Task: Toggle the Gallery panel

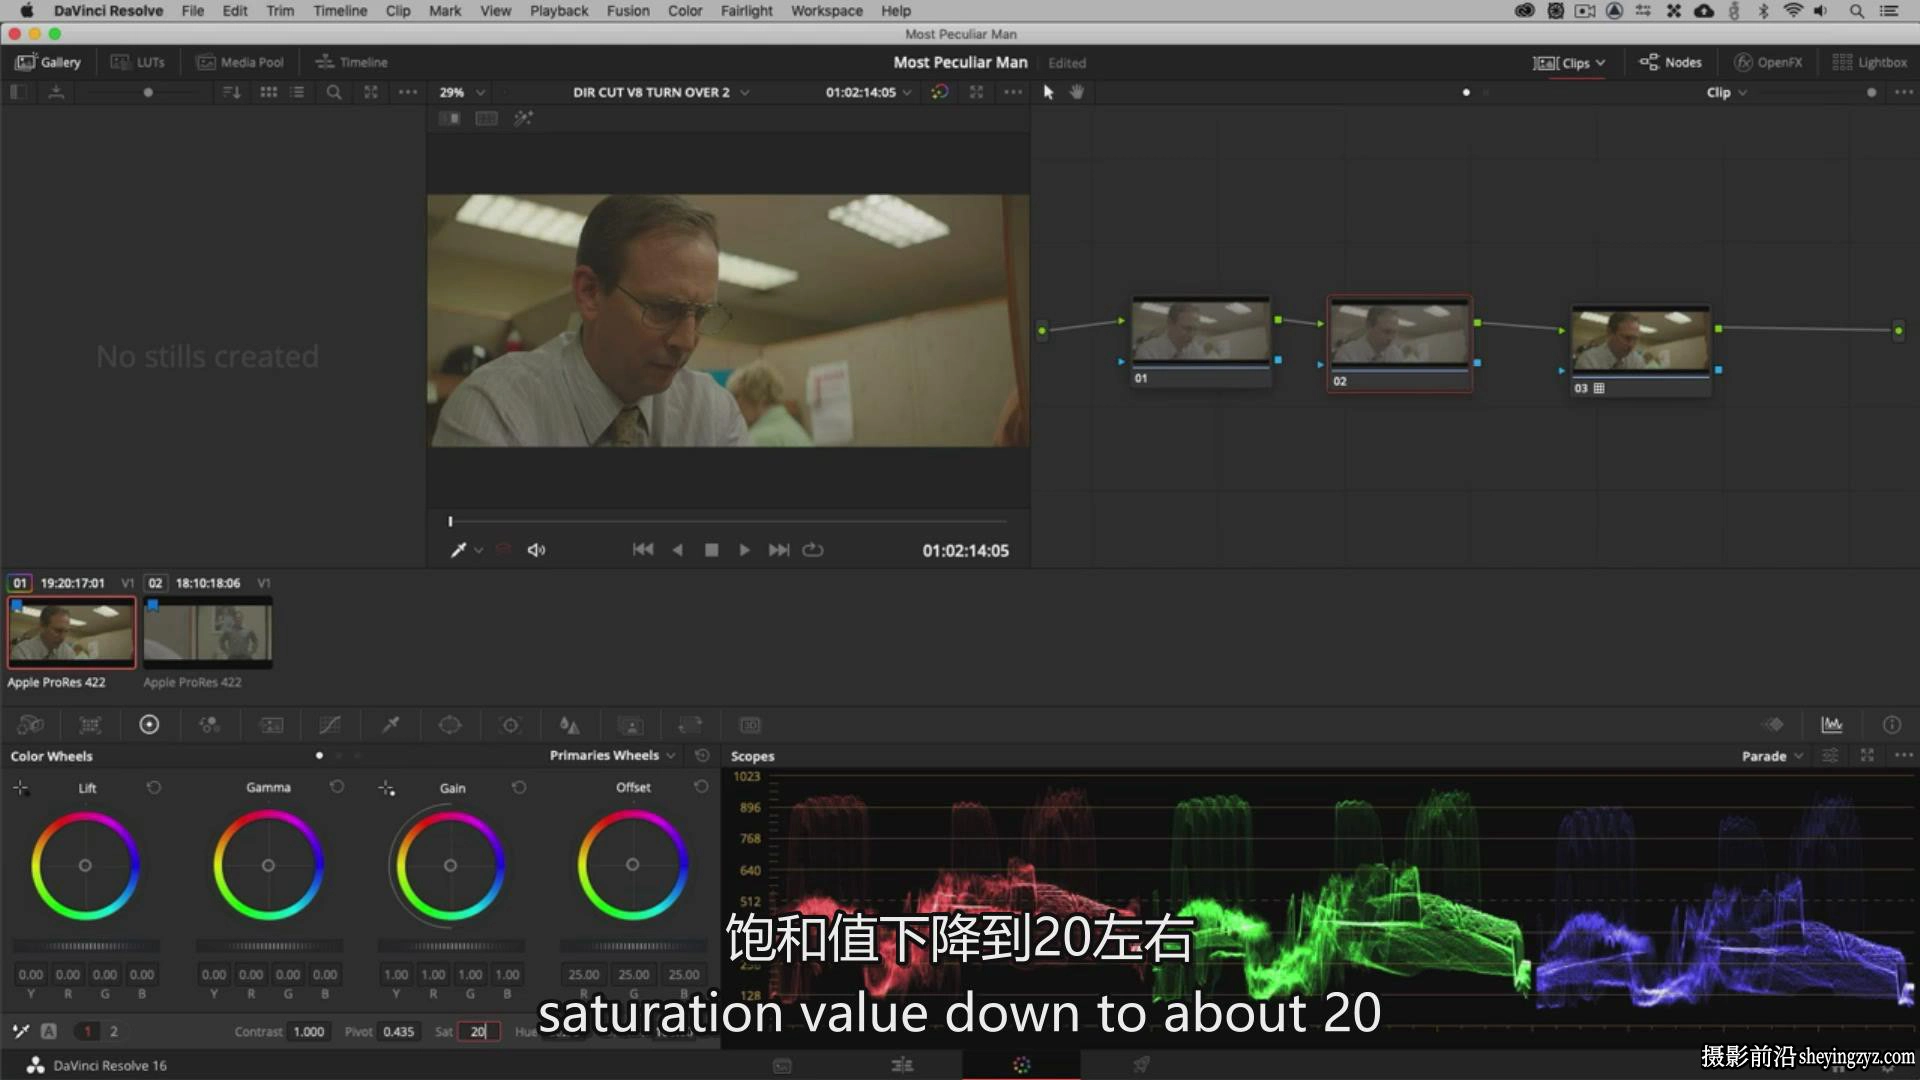Action: pos(48,62)
